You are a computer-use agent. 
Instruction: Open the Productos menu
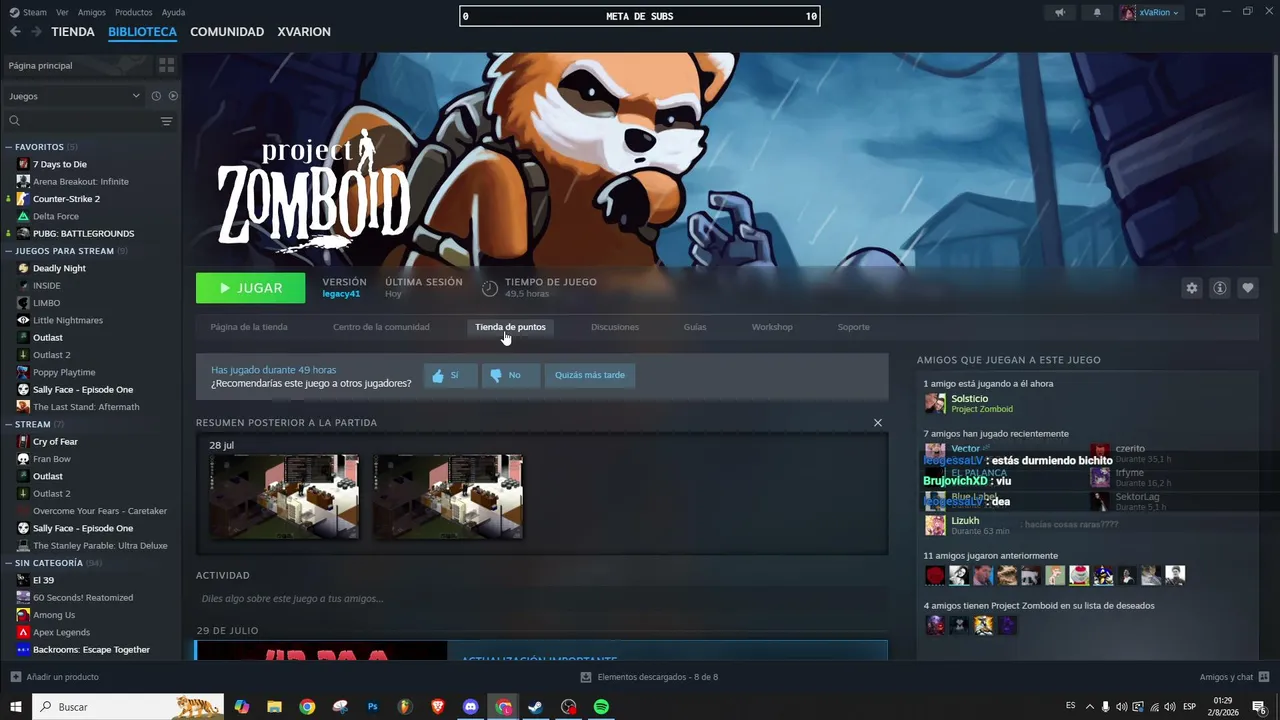pos(134,13)
